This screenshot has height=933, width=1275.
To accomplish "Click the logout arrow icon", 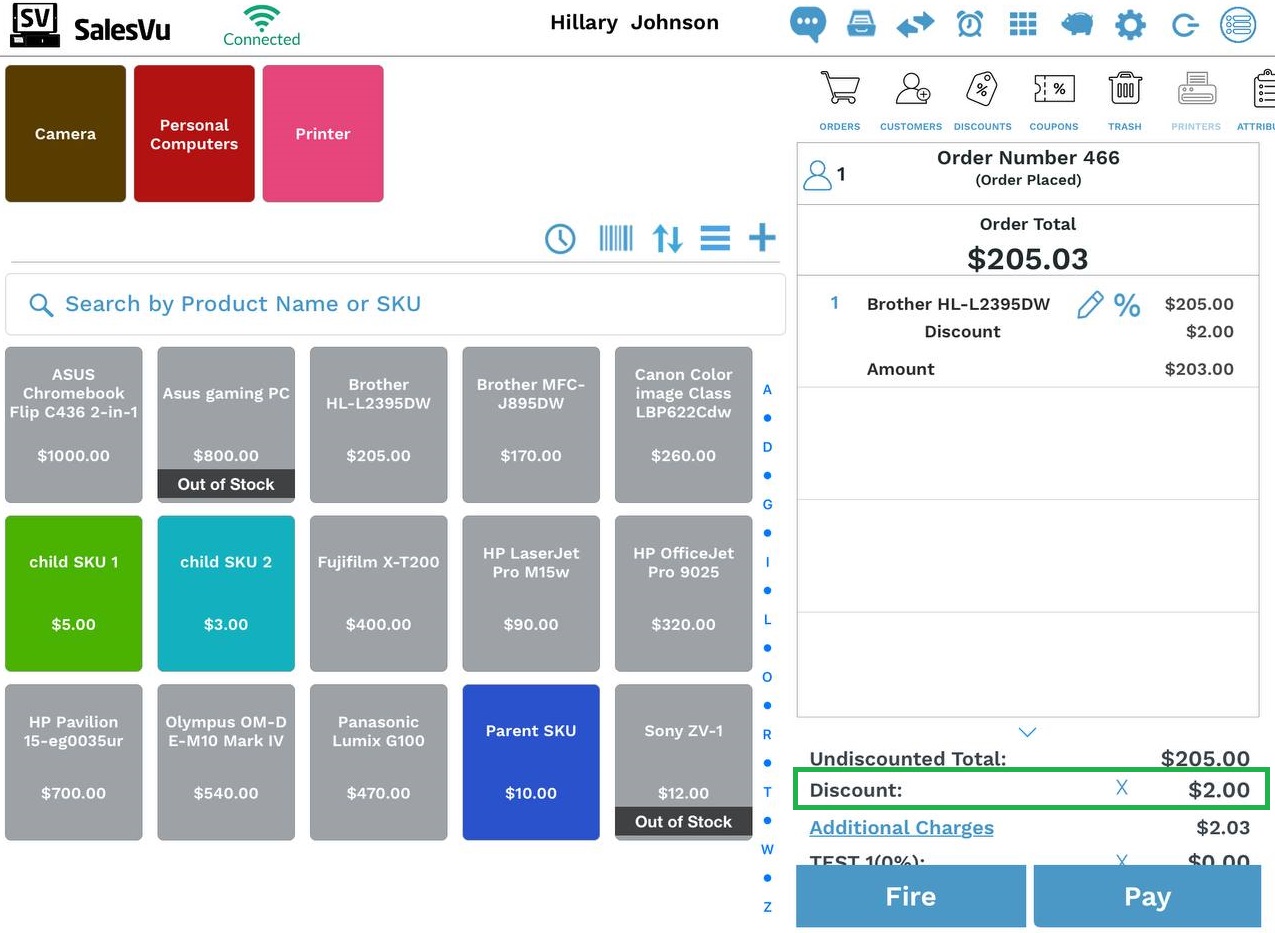I will (x=1185, y=24).
